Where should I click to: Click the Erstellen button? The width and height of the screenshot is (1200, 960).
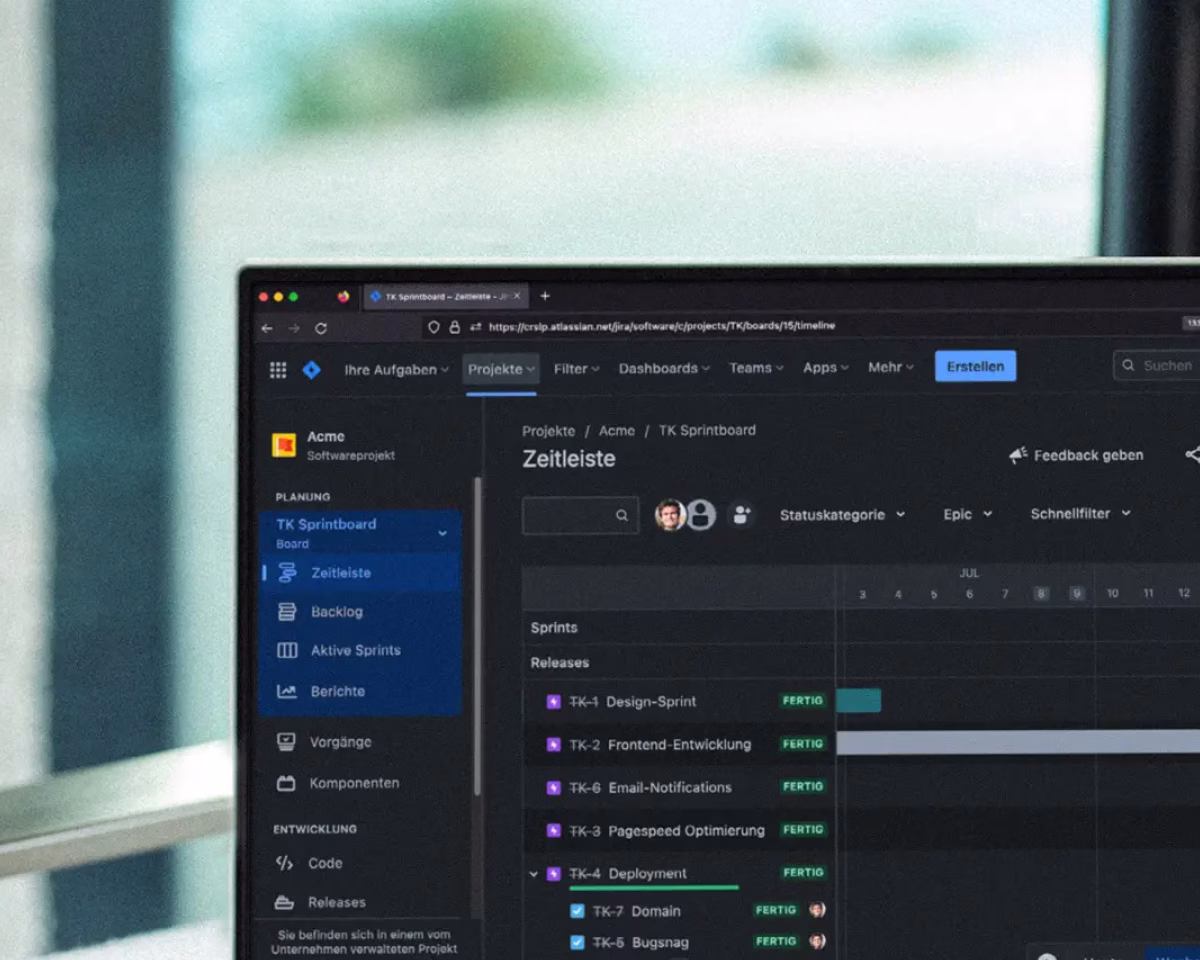click(x=975, y=366)
